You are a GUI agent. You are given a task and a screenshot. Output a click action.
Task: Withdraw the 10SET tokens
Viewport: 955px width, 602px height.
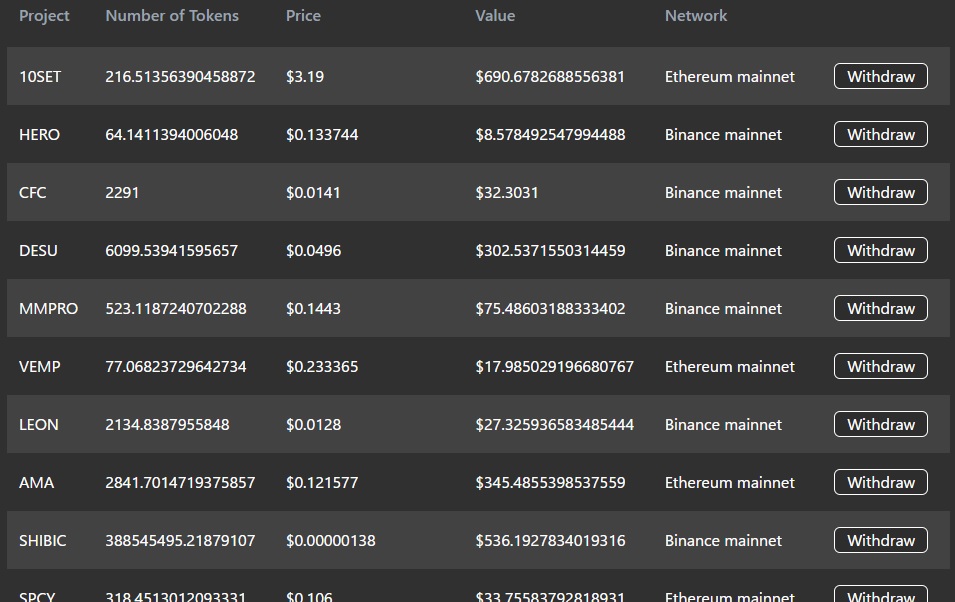tap(880, 76)
